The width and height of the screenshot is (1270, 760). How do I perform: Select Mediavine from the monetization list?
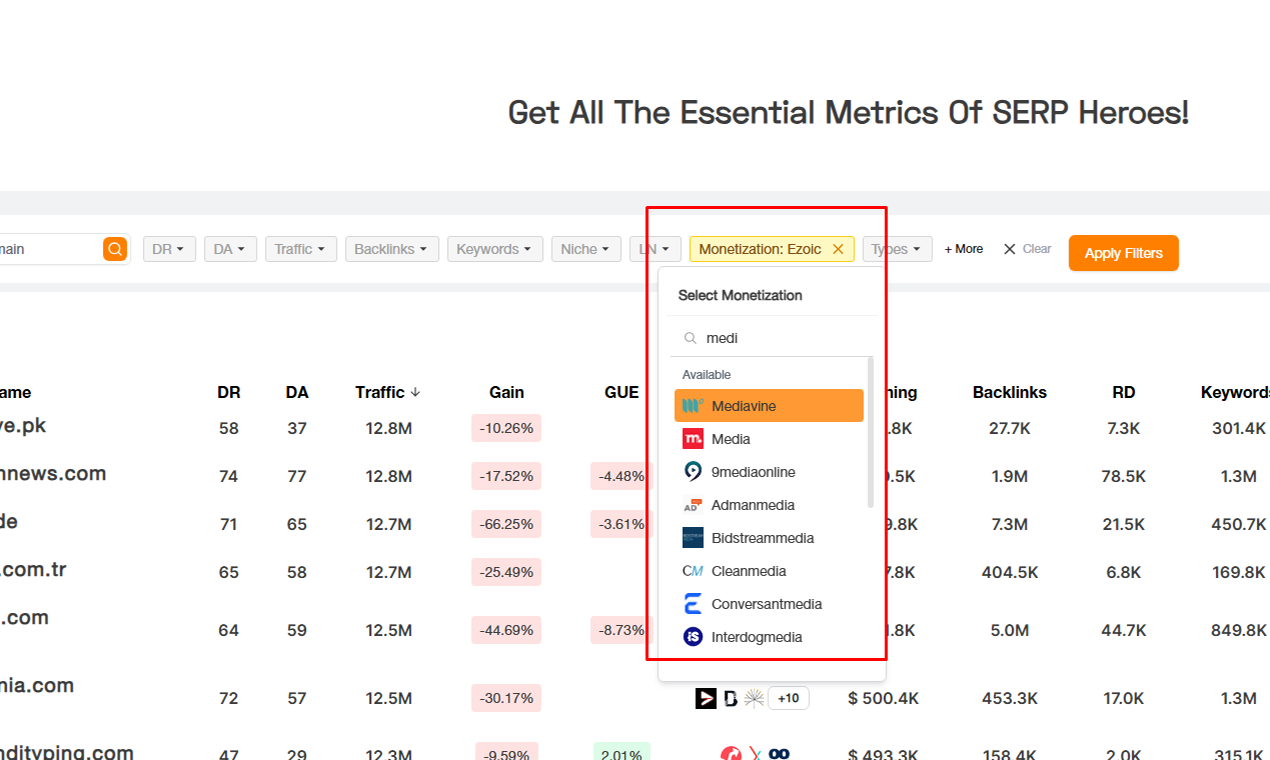click(769, 406)
